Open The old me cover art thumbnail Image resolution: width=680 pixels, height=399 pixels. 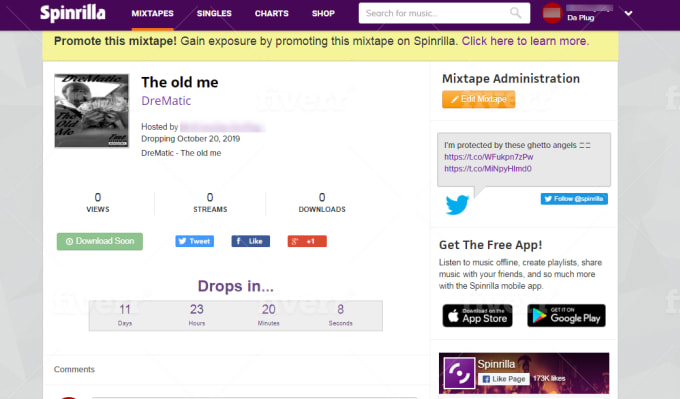pyautogui.click(x=92, y=111)
